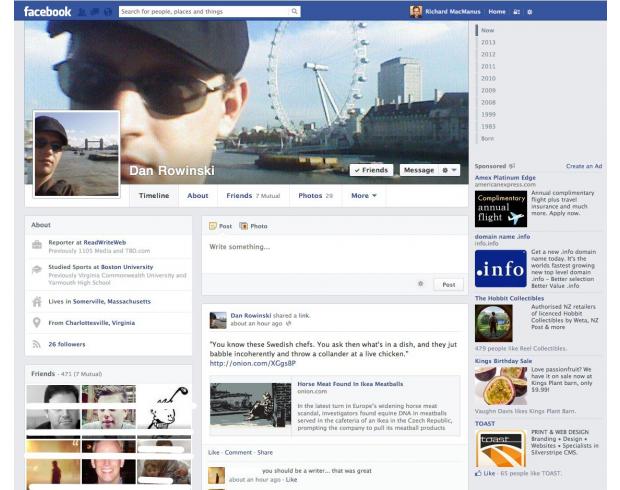Open account settings gear in top bar

[x=530, y=12]
